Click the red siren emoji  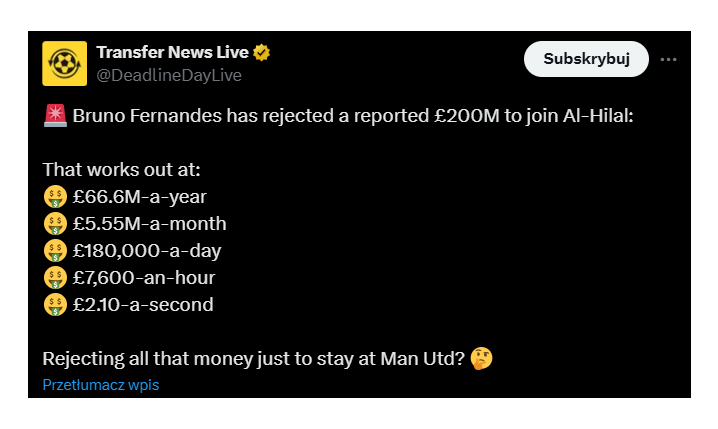click(55, 115)
